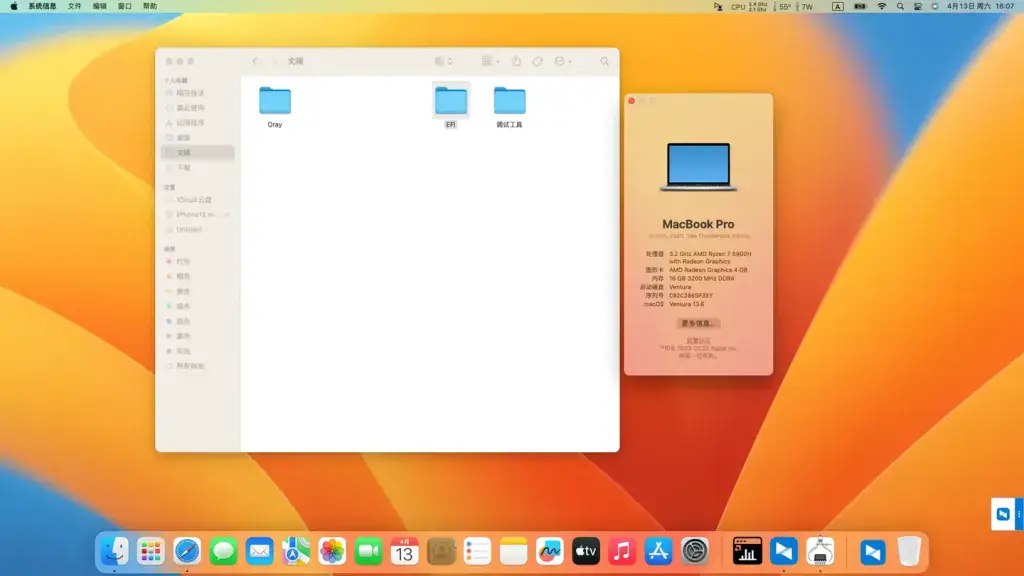Click the Finder search magnifier icon
The width and height of the screenshot is (1024, 576).
tap(605, 61)
